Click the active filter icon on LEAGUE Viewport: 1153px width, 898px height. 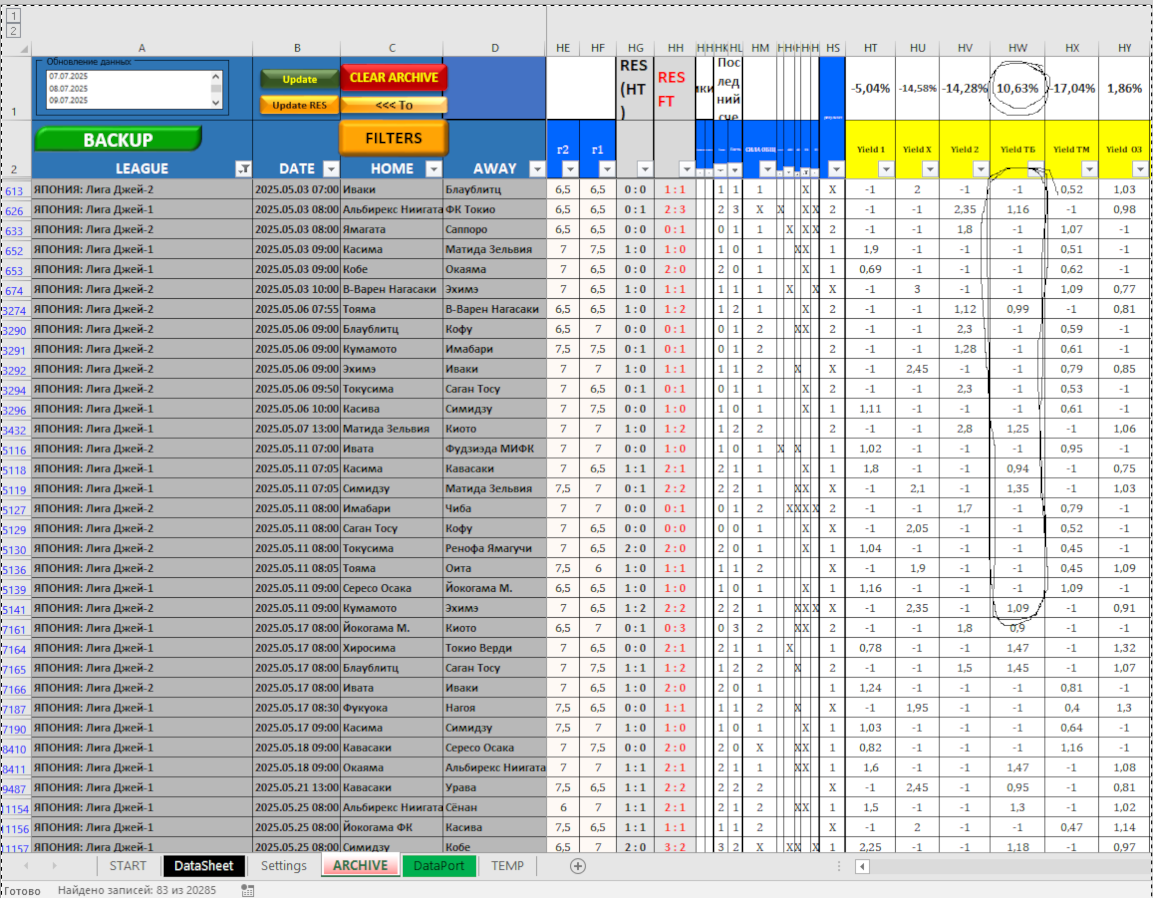[x=242, y=169]
